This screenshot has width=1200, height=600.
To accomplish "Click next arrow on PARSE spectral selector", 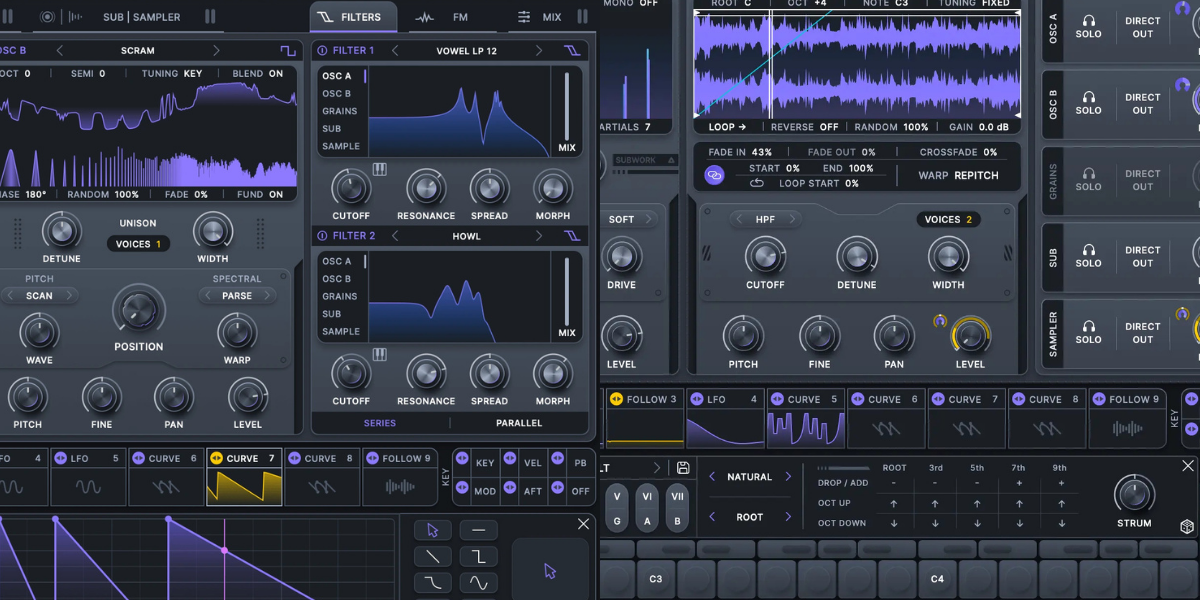I will [268, 295].
